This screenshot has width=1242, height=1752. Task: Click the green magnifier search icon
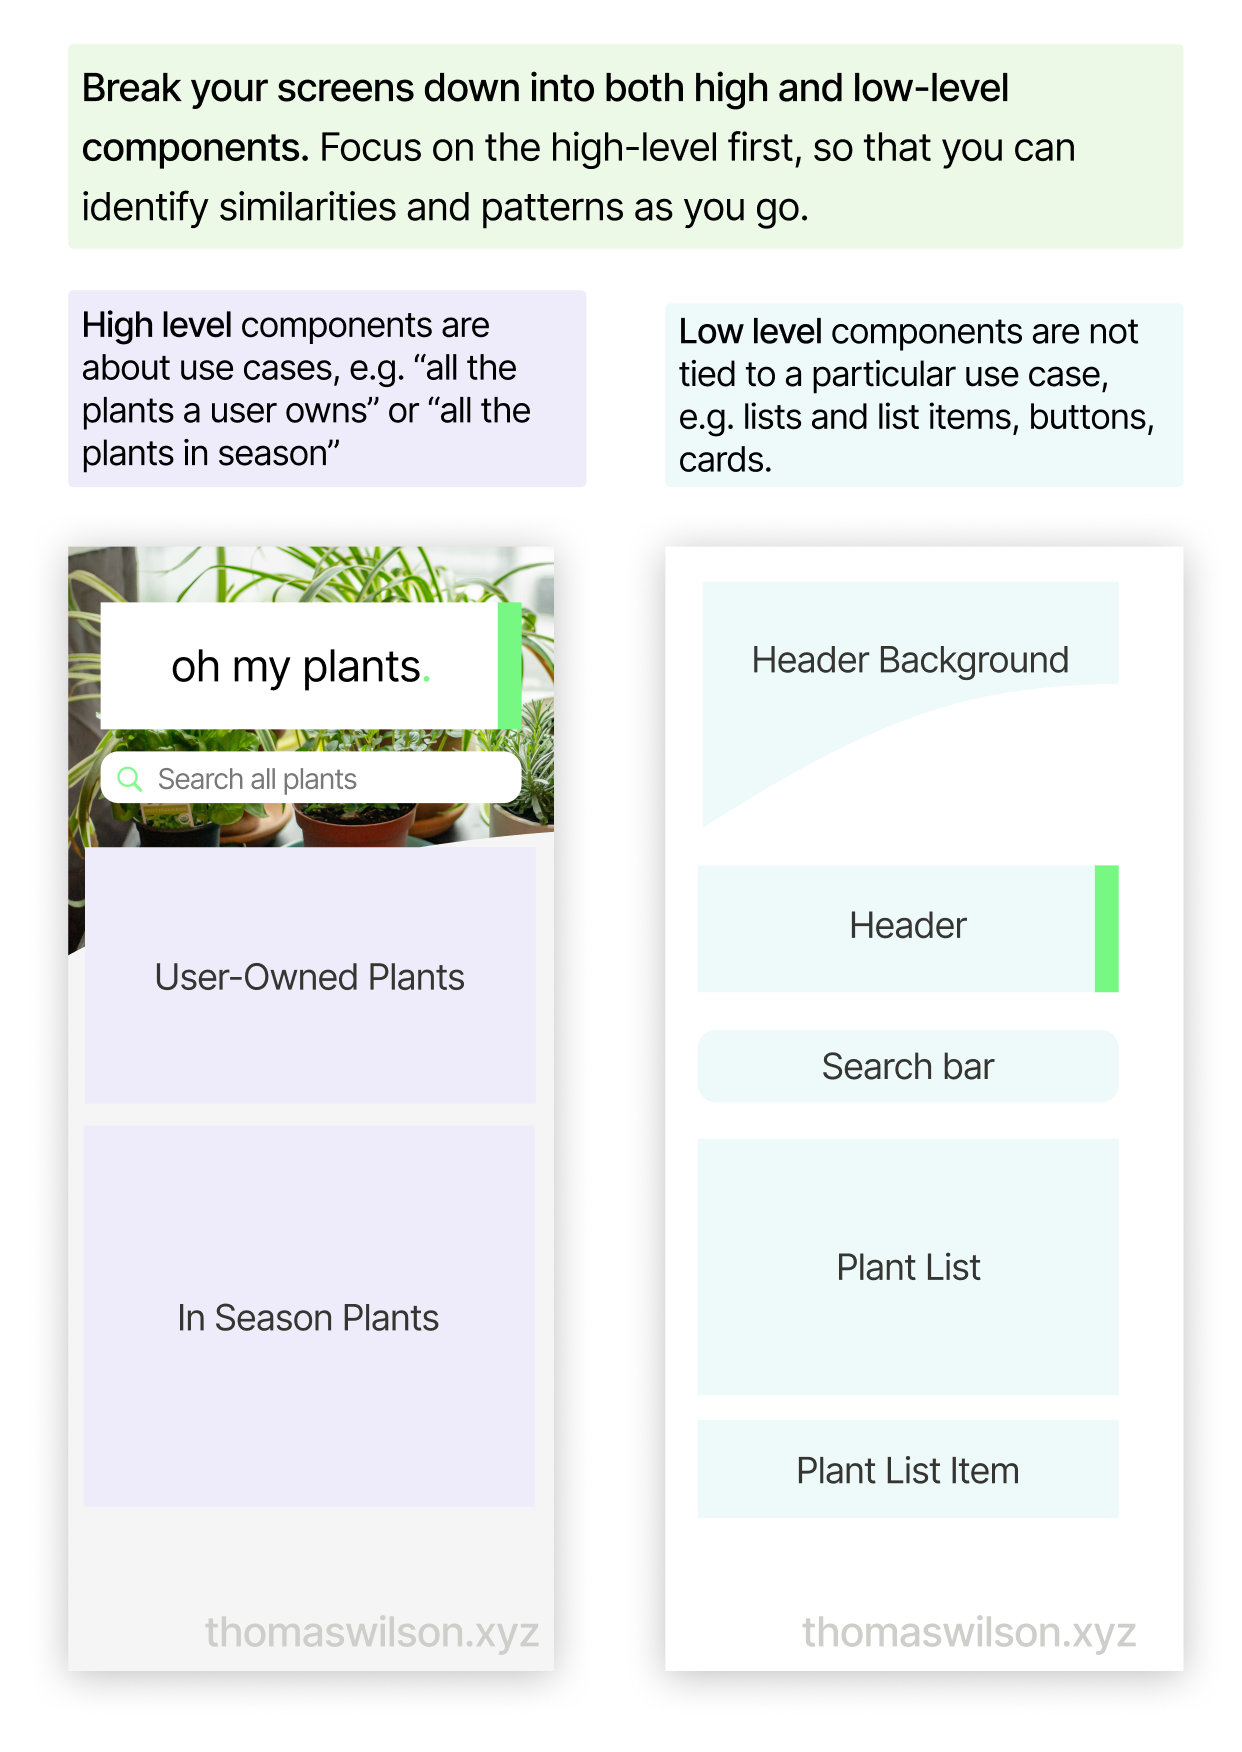pos(130,779)
